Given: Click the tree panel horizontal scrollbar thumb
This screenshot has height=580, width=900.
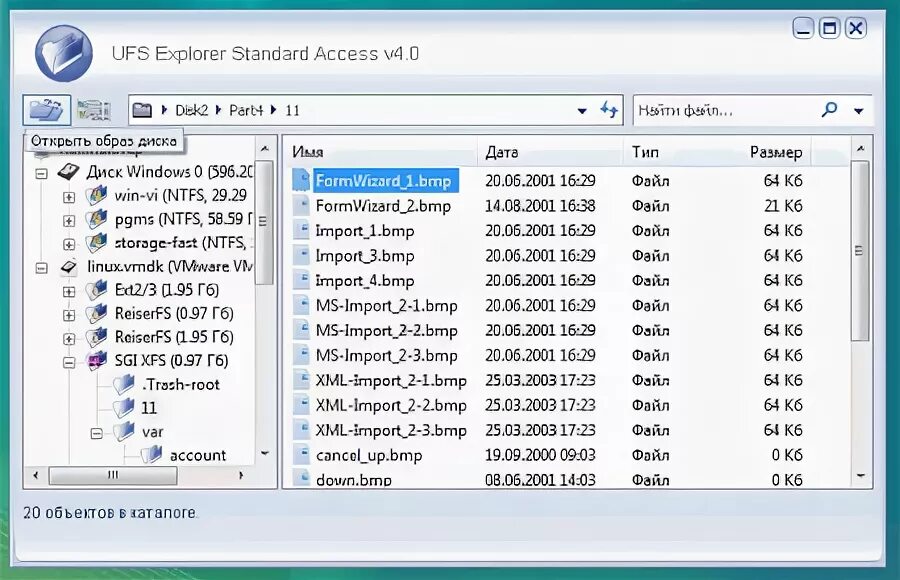Looking at the screenshot, I should (x=113, y=475).
